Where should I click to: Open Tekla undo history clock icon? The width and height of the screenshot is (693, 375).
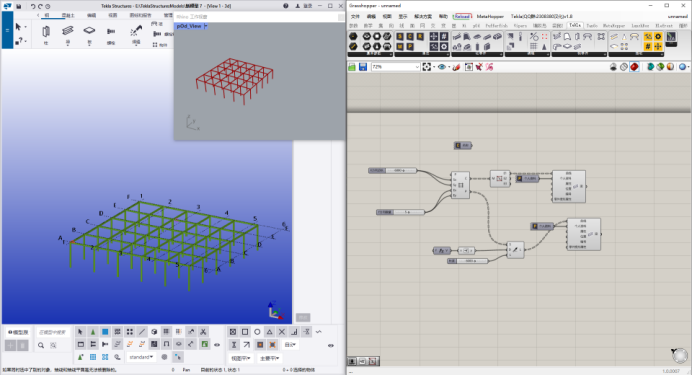48,6
